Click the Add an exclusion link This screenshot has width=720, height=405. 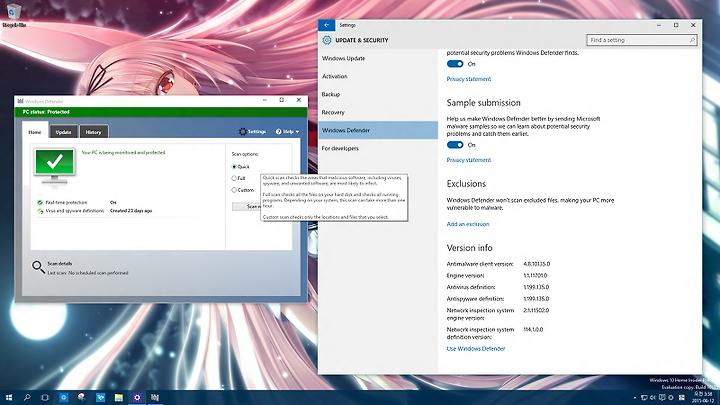click(468, 224)
